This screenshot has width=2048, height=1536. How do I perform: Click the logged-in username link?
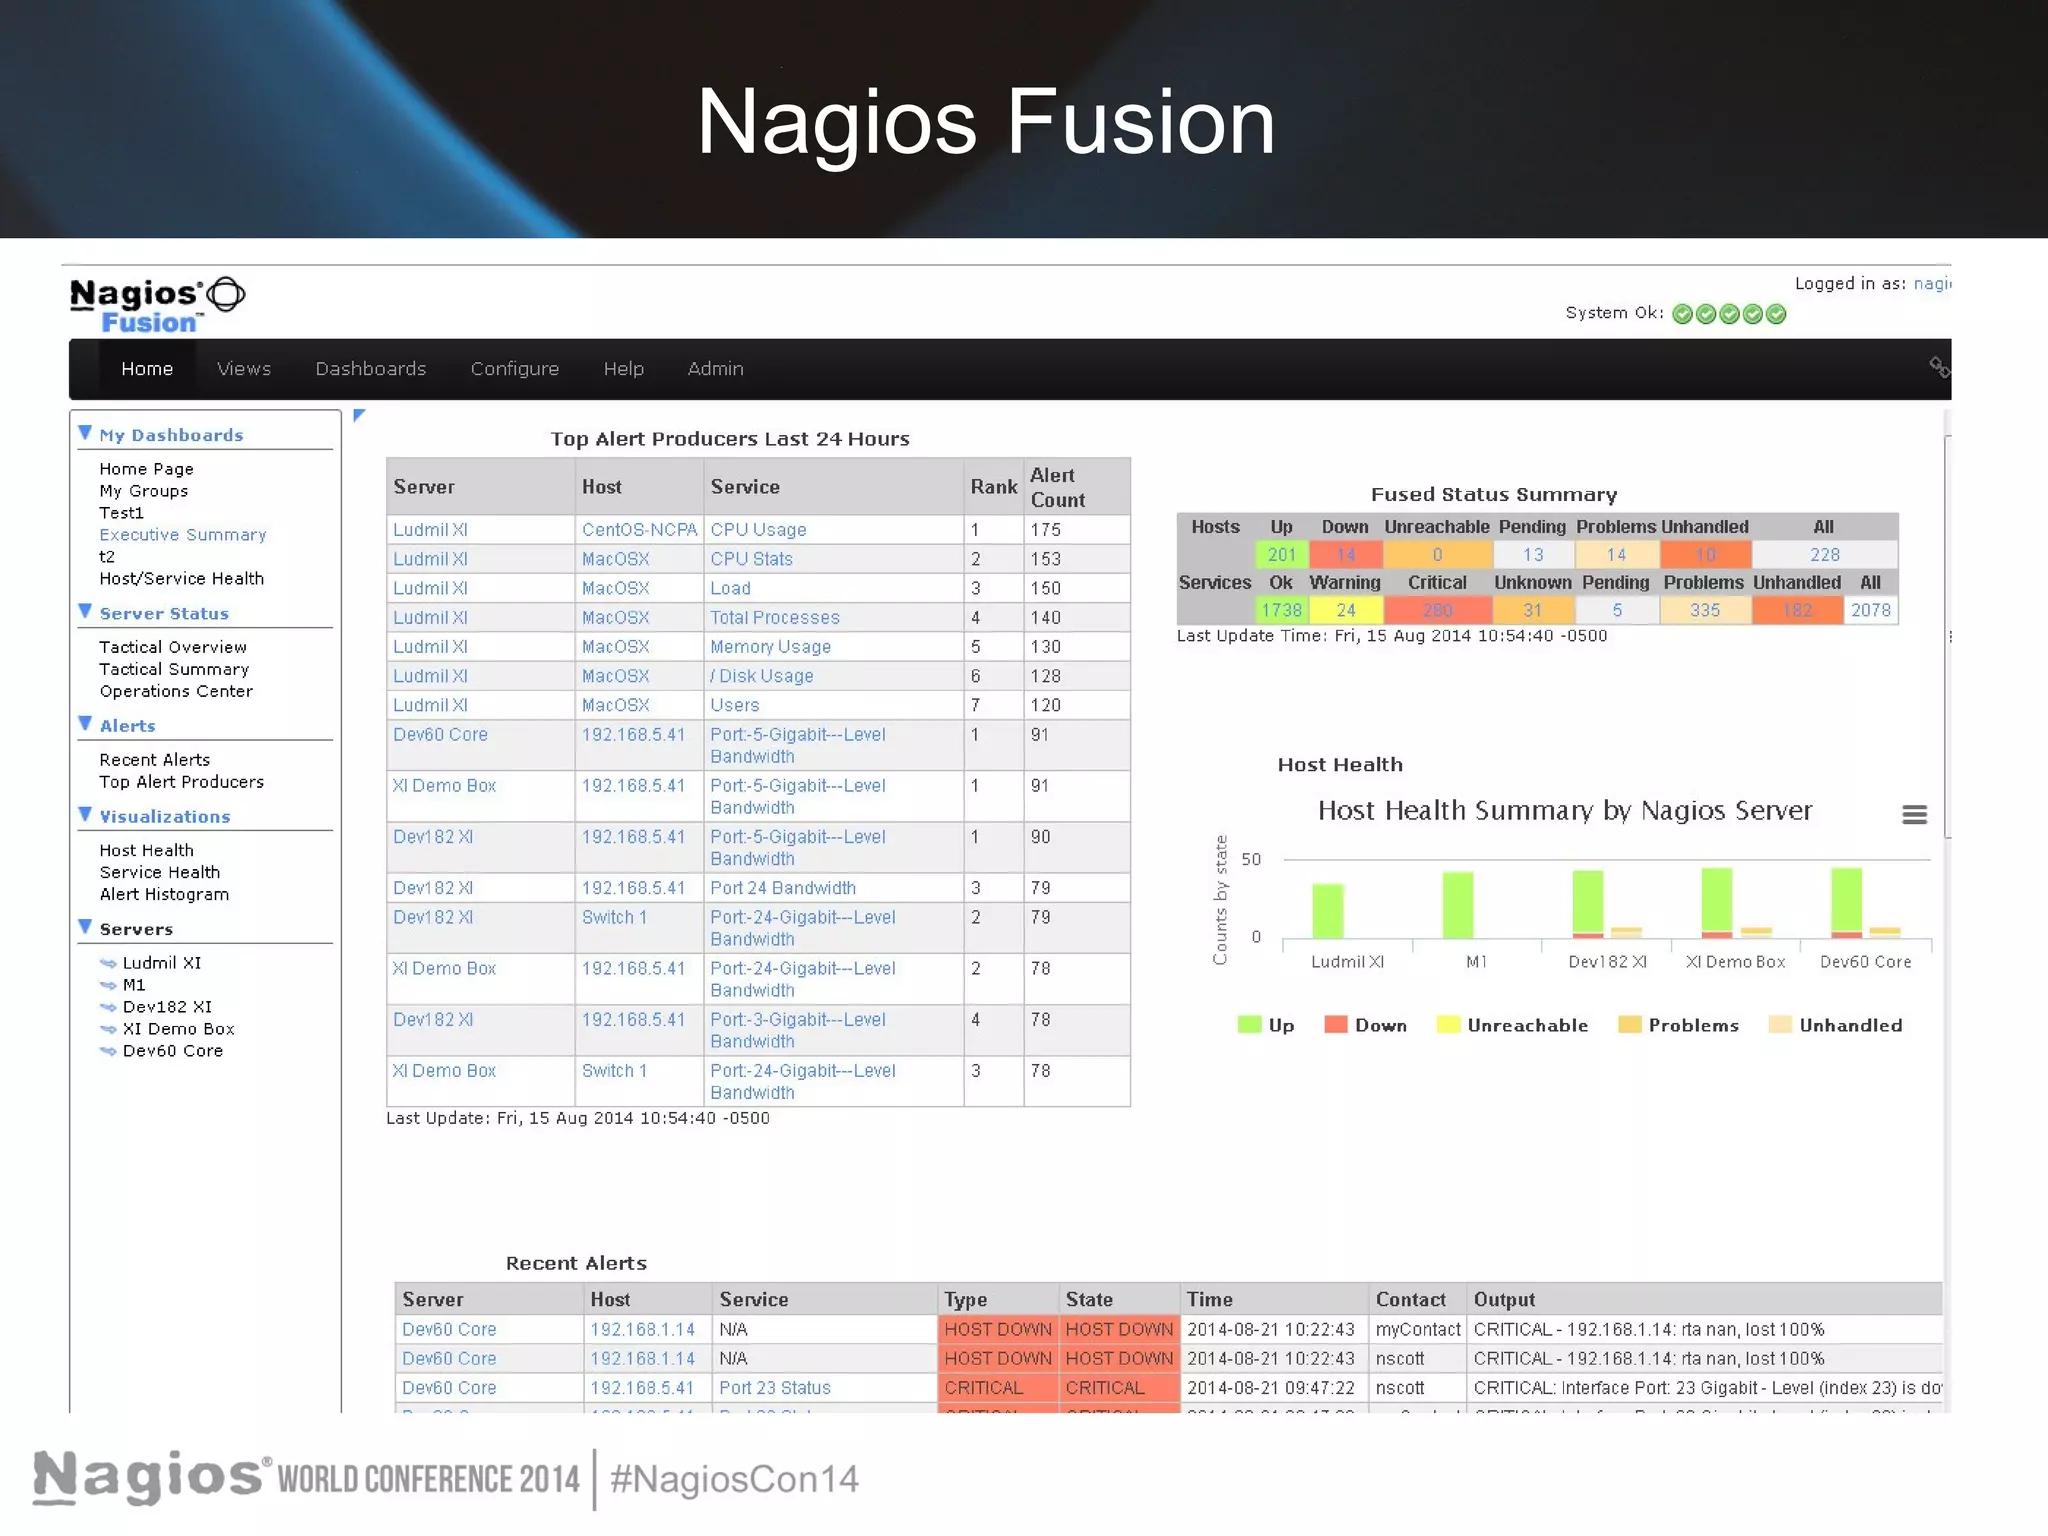click(x=1932, y=284)
